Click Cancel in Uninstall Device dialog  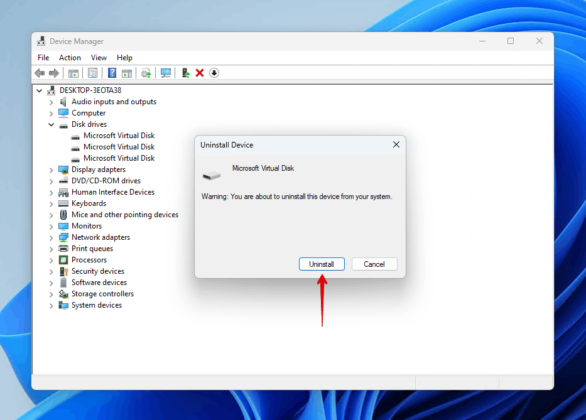pyautogui.click(x=374, y=264)
